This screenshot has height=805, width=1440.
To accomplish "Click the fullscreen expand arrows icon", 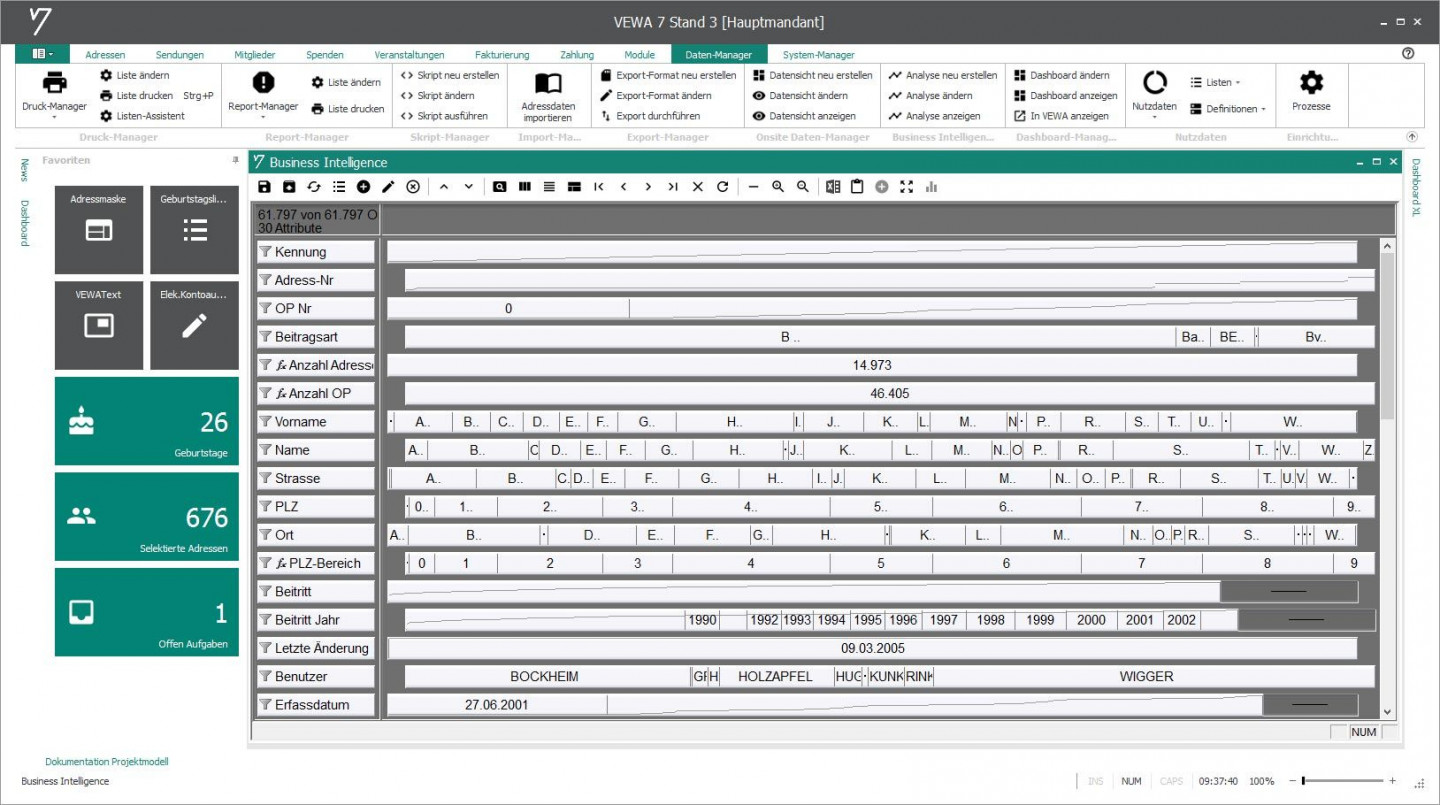I will coord(907,186).
